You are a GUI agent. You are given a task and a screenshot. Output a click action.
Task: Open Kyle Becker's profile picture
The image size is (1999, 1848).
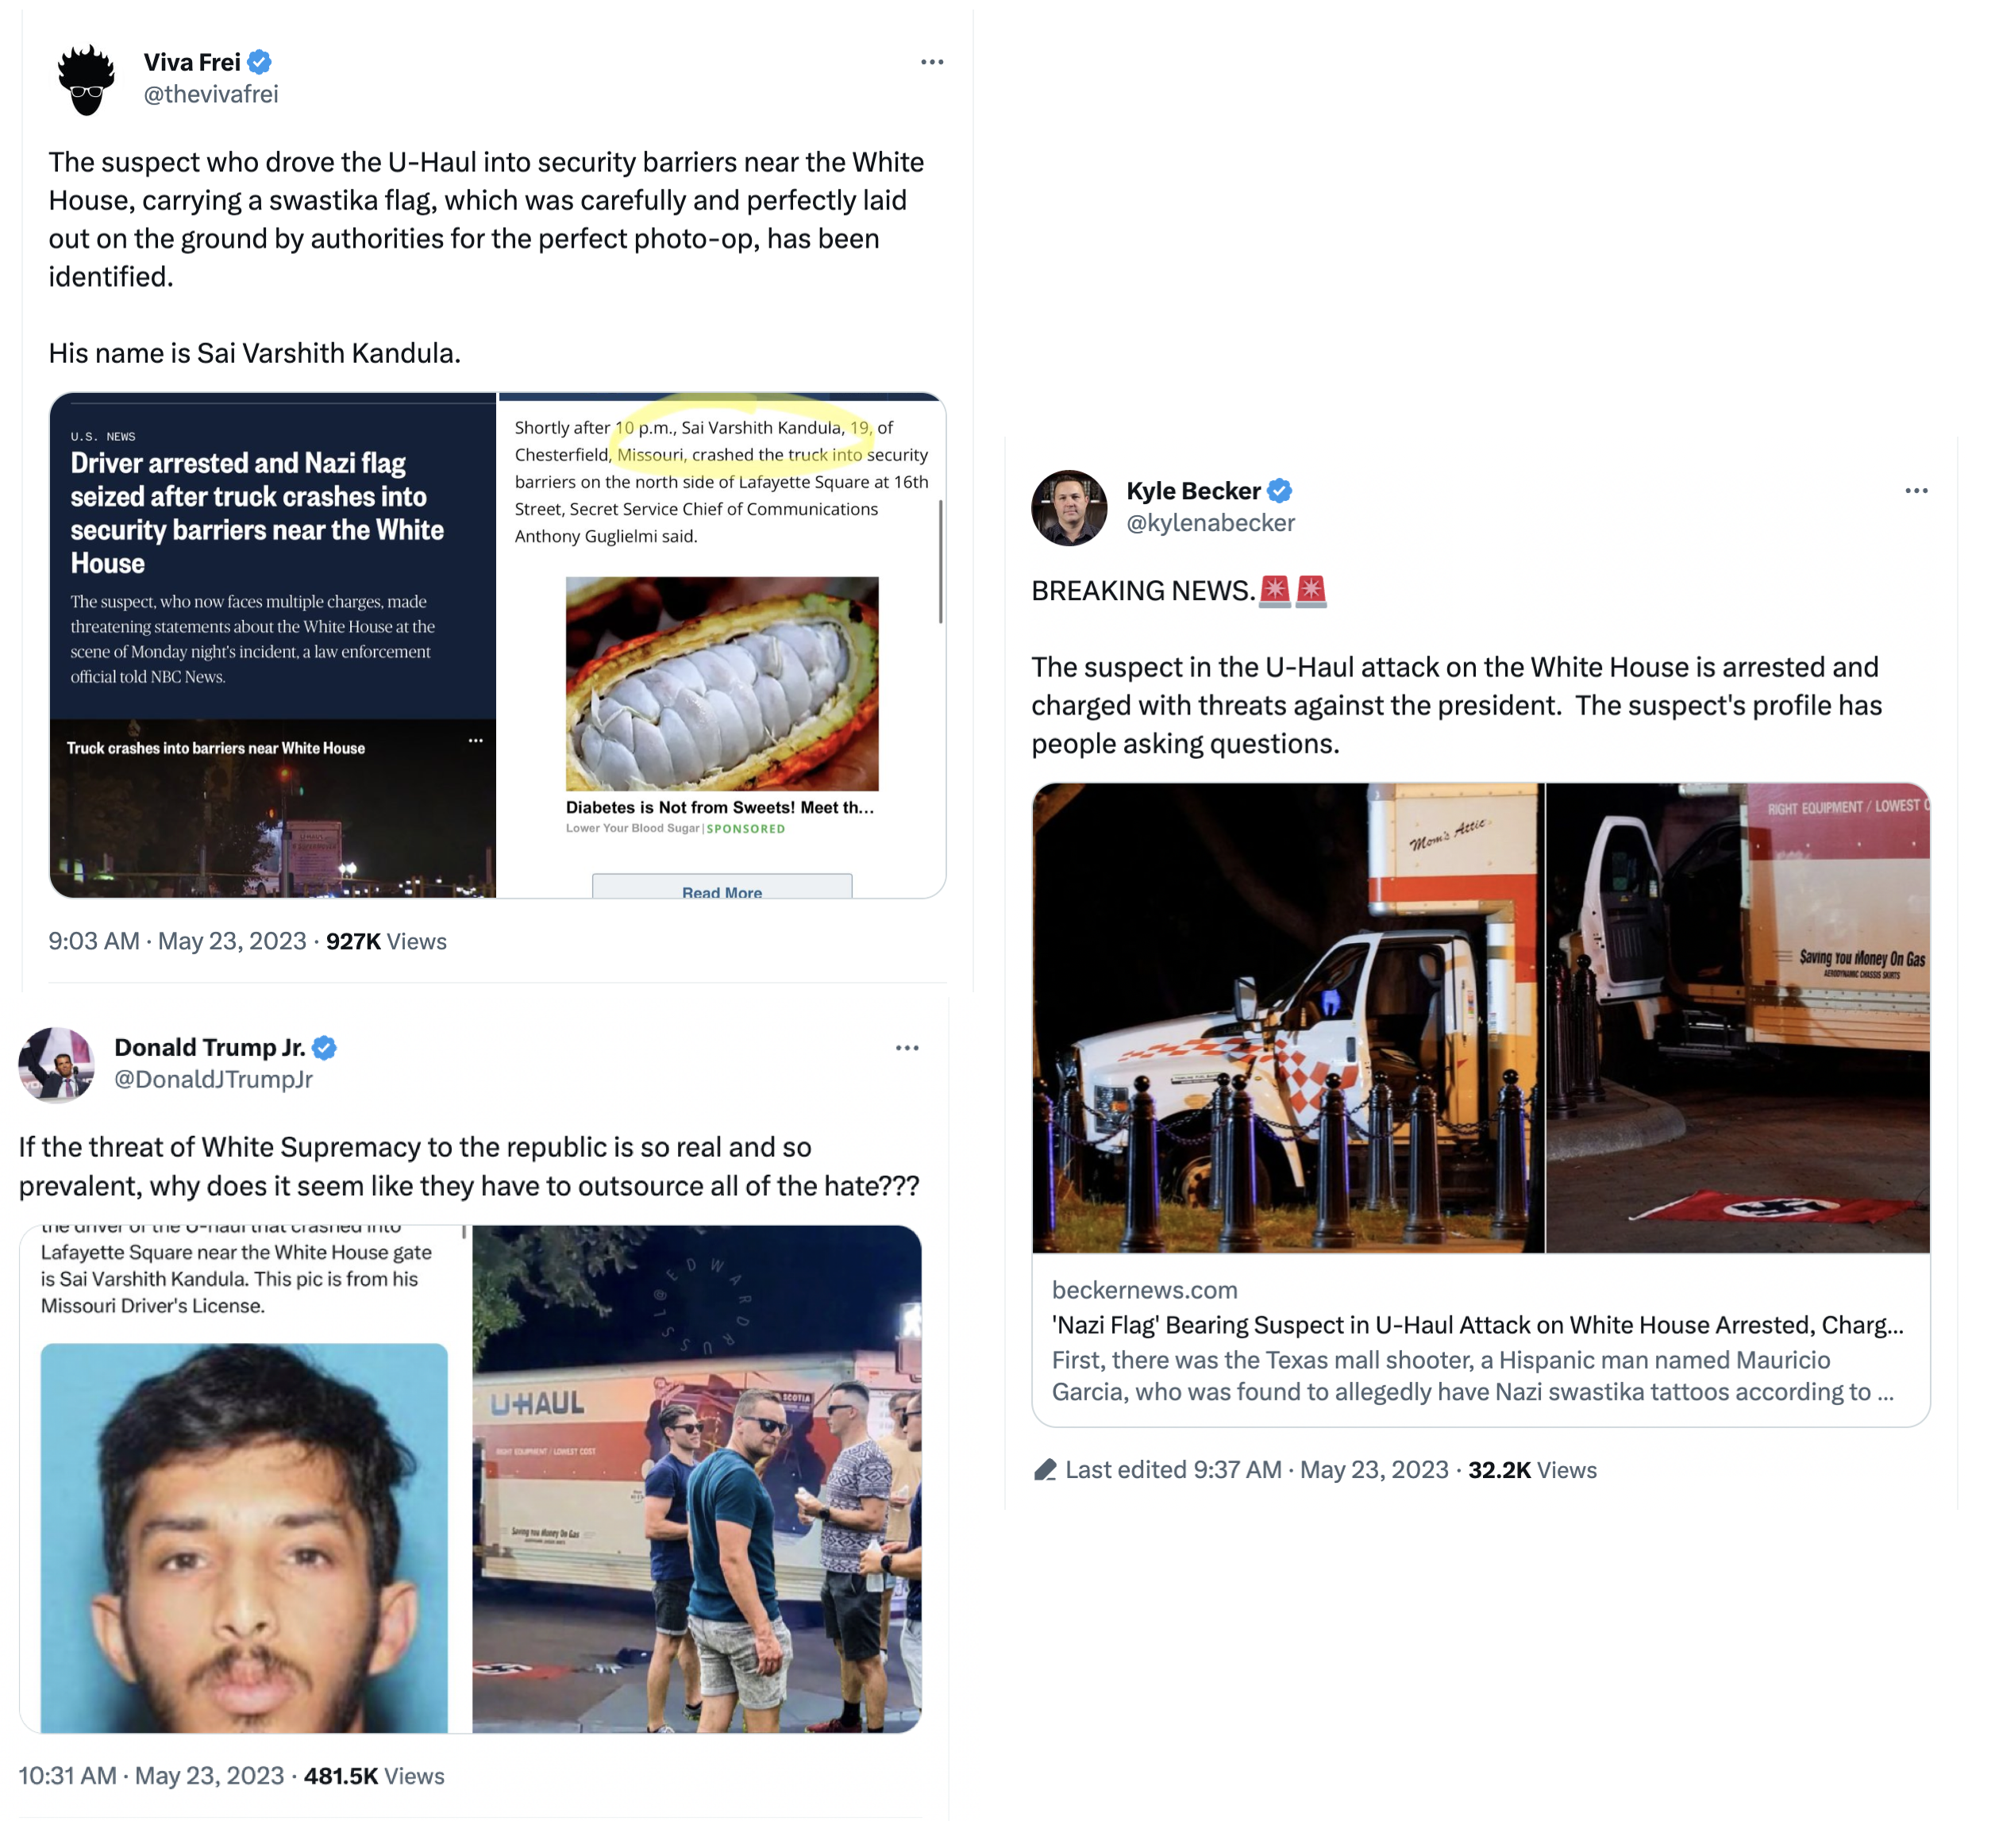pos(1068,508)
